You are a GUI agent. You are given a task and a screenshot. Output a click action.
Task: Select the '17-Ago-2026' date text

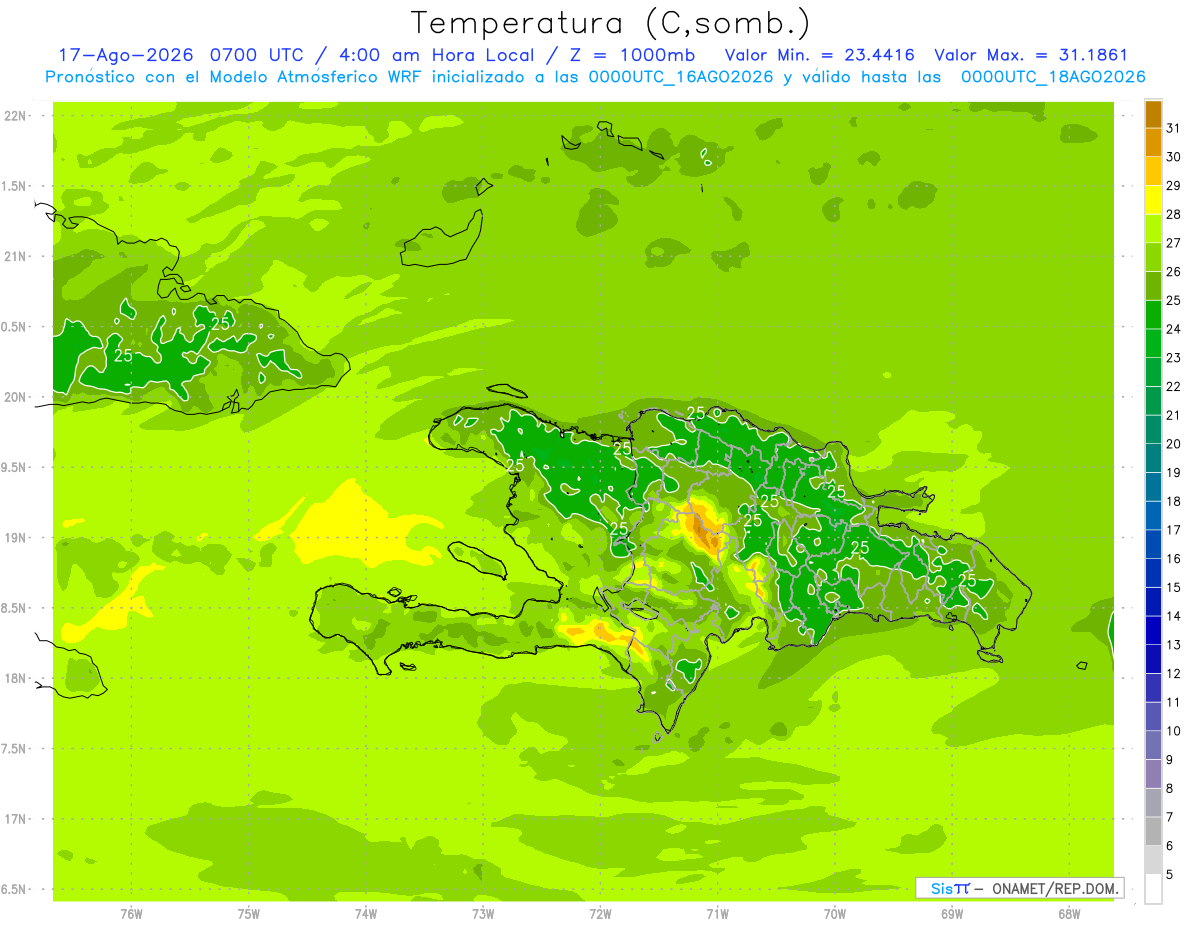[126, 55]
